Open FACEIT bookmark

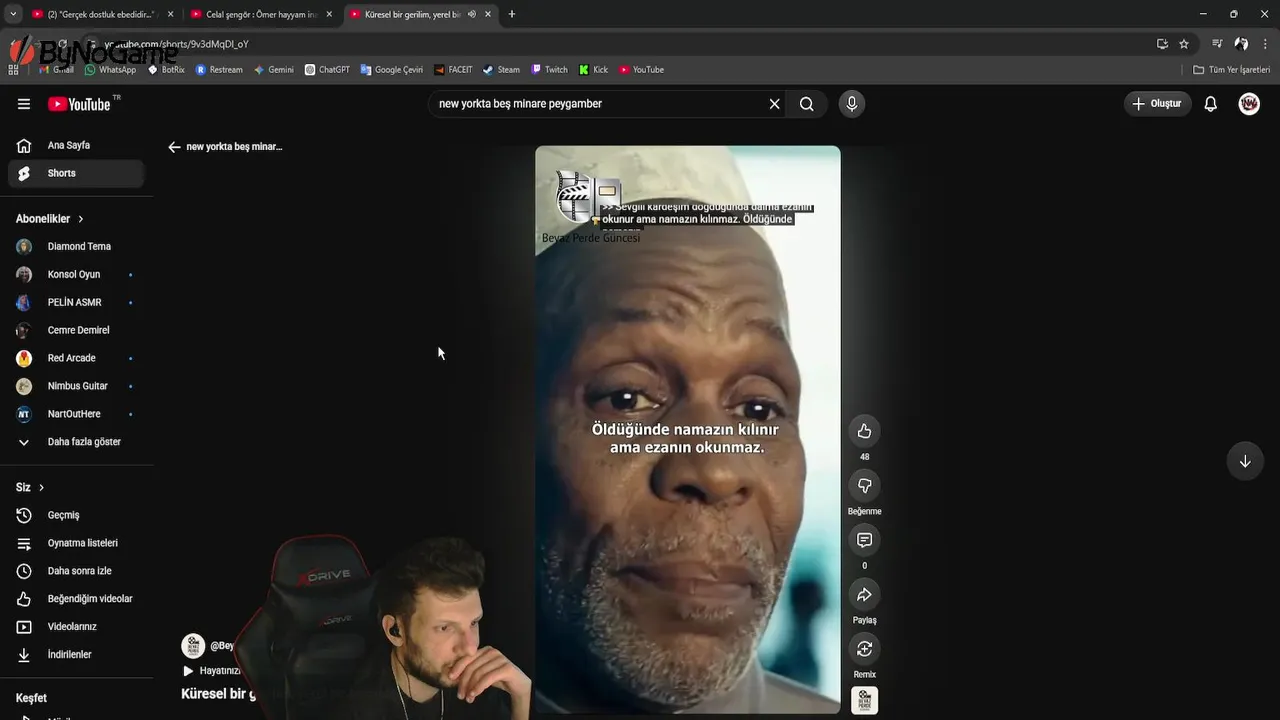[453, 70]
